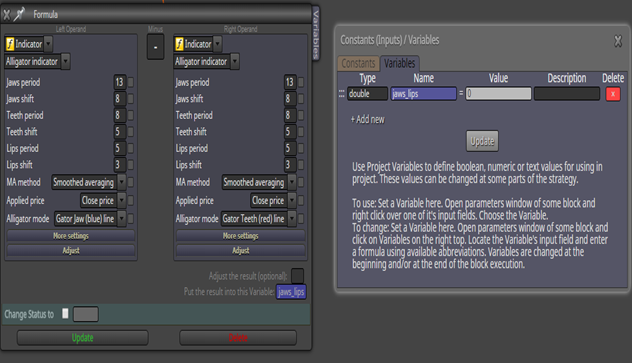Toggle left Lips shift checkbox
Viewport: 632px width, 363px height.
pos(130,165)
